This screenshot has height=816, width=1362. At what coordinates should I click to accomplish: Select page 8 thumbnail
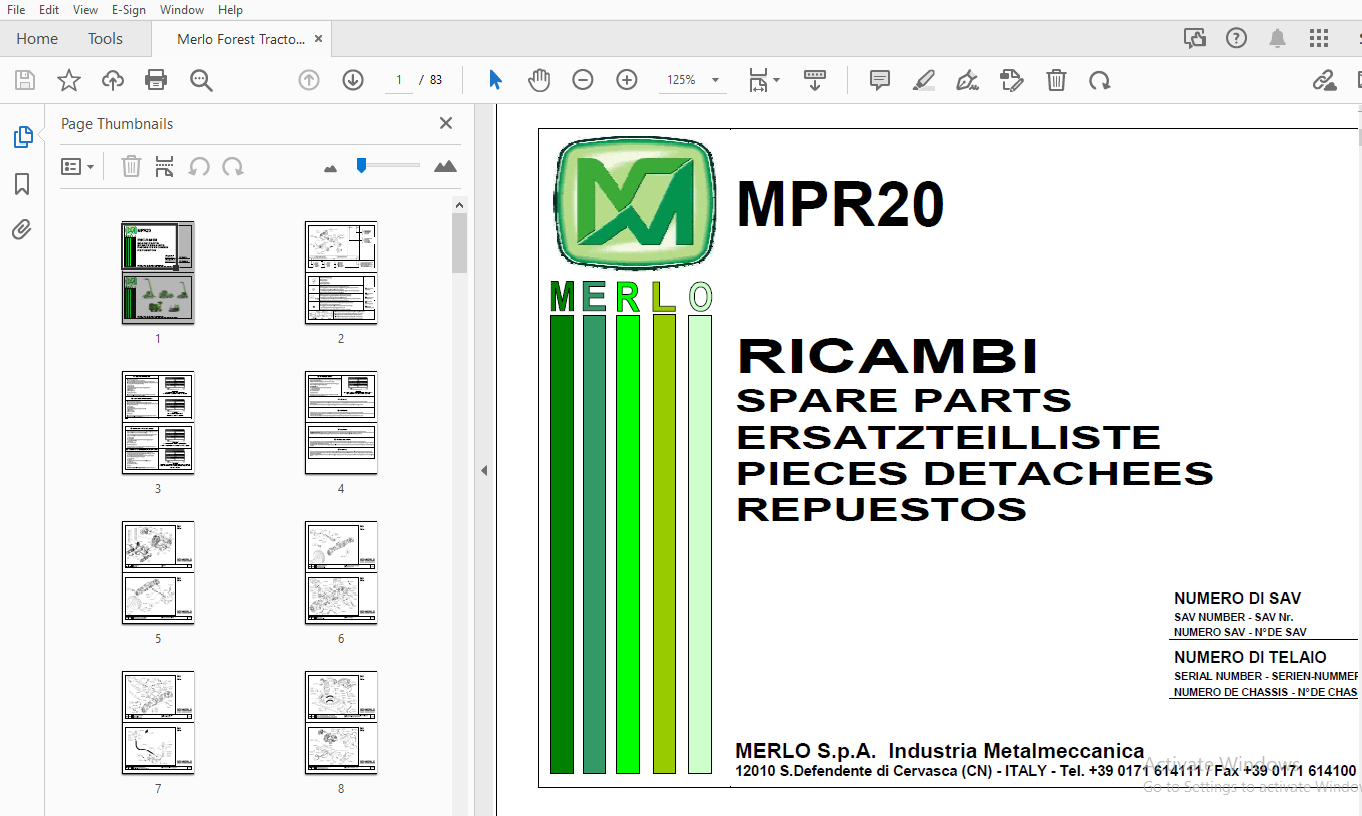(341, 722)
